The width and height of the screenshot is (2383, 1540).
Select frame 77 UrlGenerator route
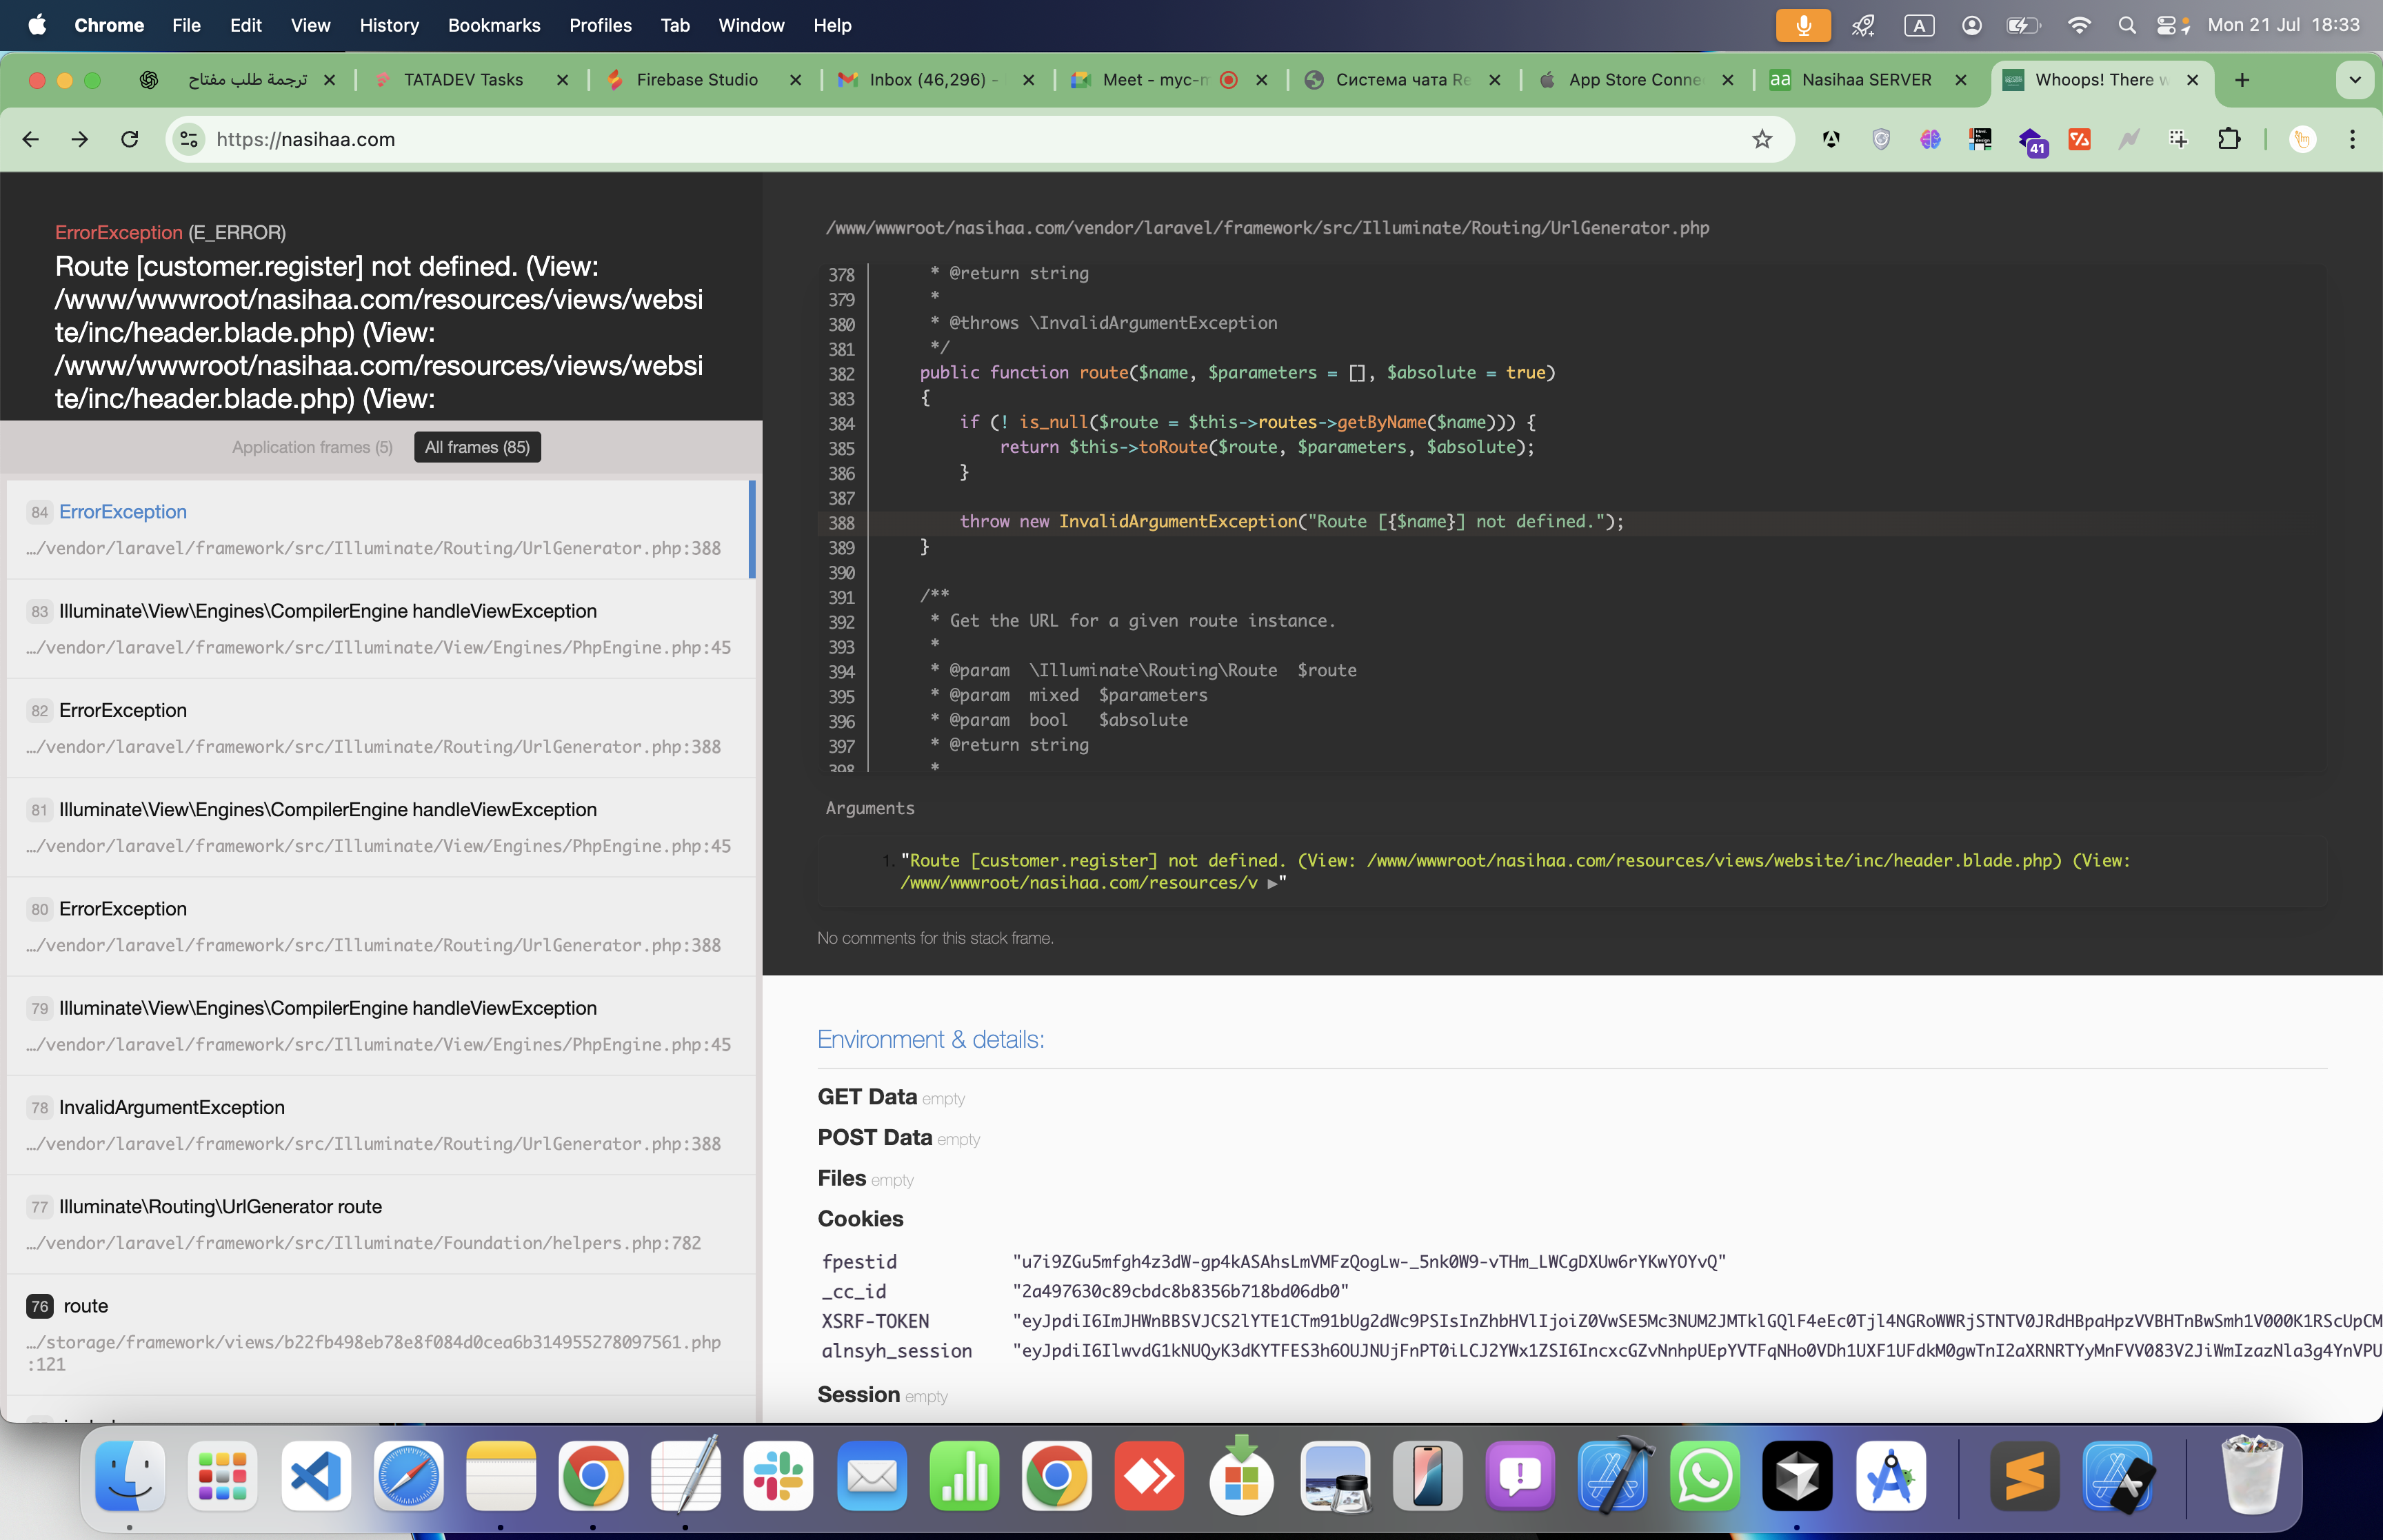pyautogui.click(x=380, y=1224)
